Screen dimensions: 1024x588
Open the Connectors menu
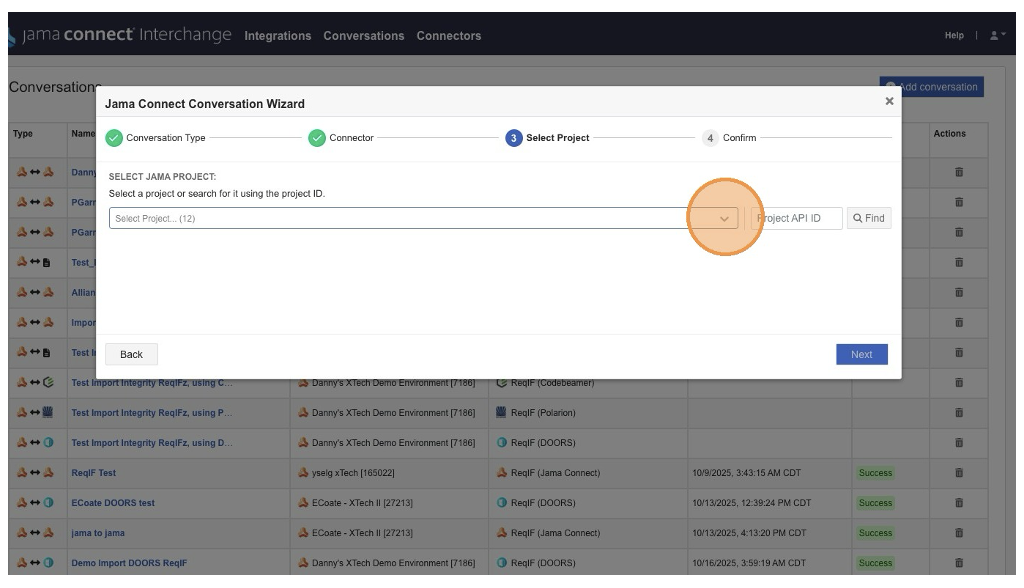click(449, 36)
